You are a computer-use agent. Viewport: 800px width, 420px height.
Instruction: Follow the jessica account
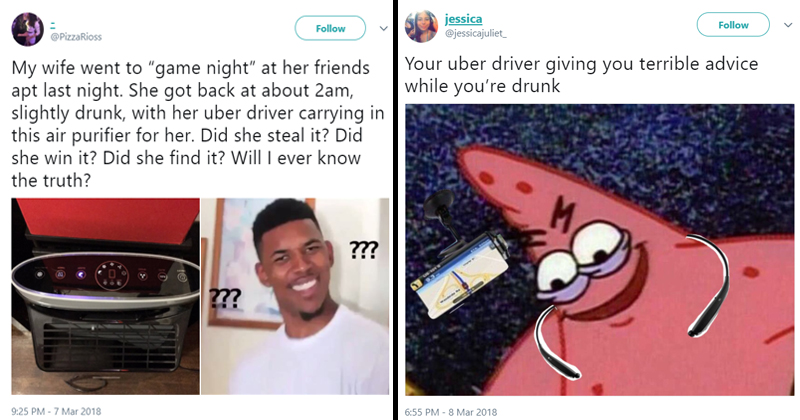click(x=733, y=25)
